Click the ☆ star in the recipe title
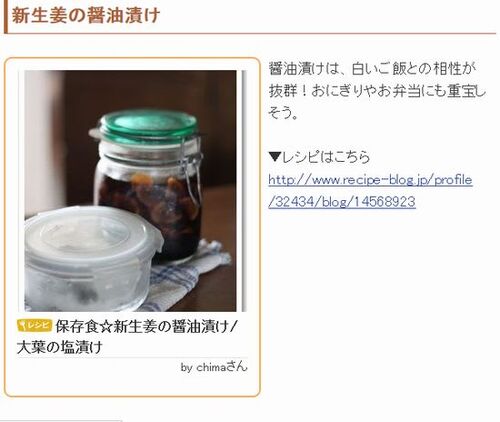The width and height of the screenshot is (500, 422). (106, 327)
